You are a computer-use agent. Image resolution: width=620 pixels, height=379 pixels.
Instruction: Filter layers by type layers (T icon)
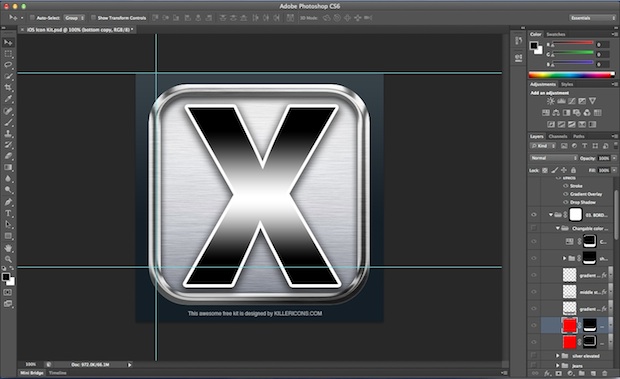(584, 146)
